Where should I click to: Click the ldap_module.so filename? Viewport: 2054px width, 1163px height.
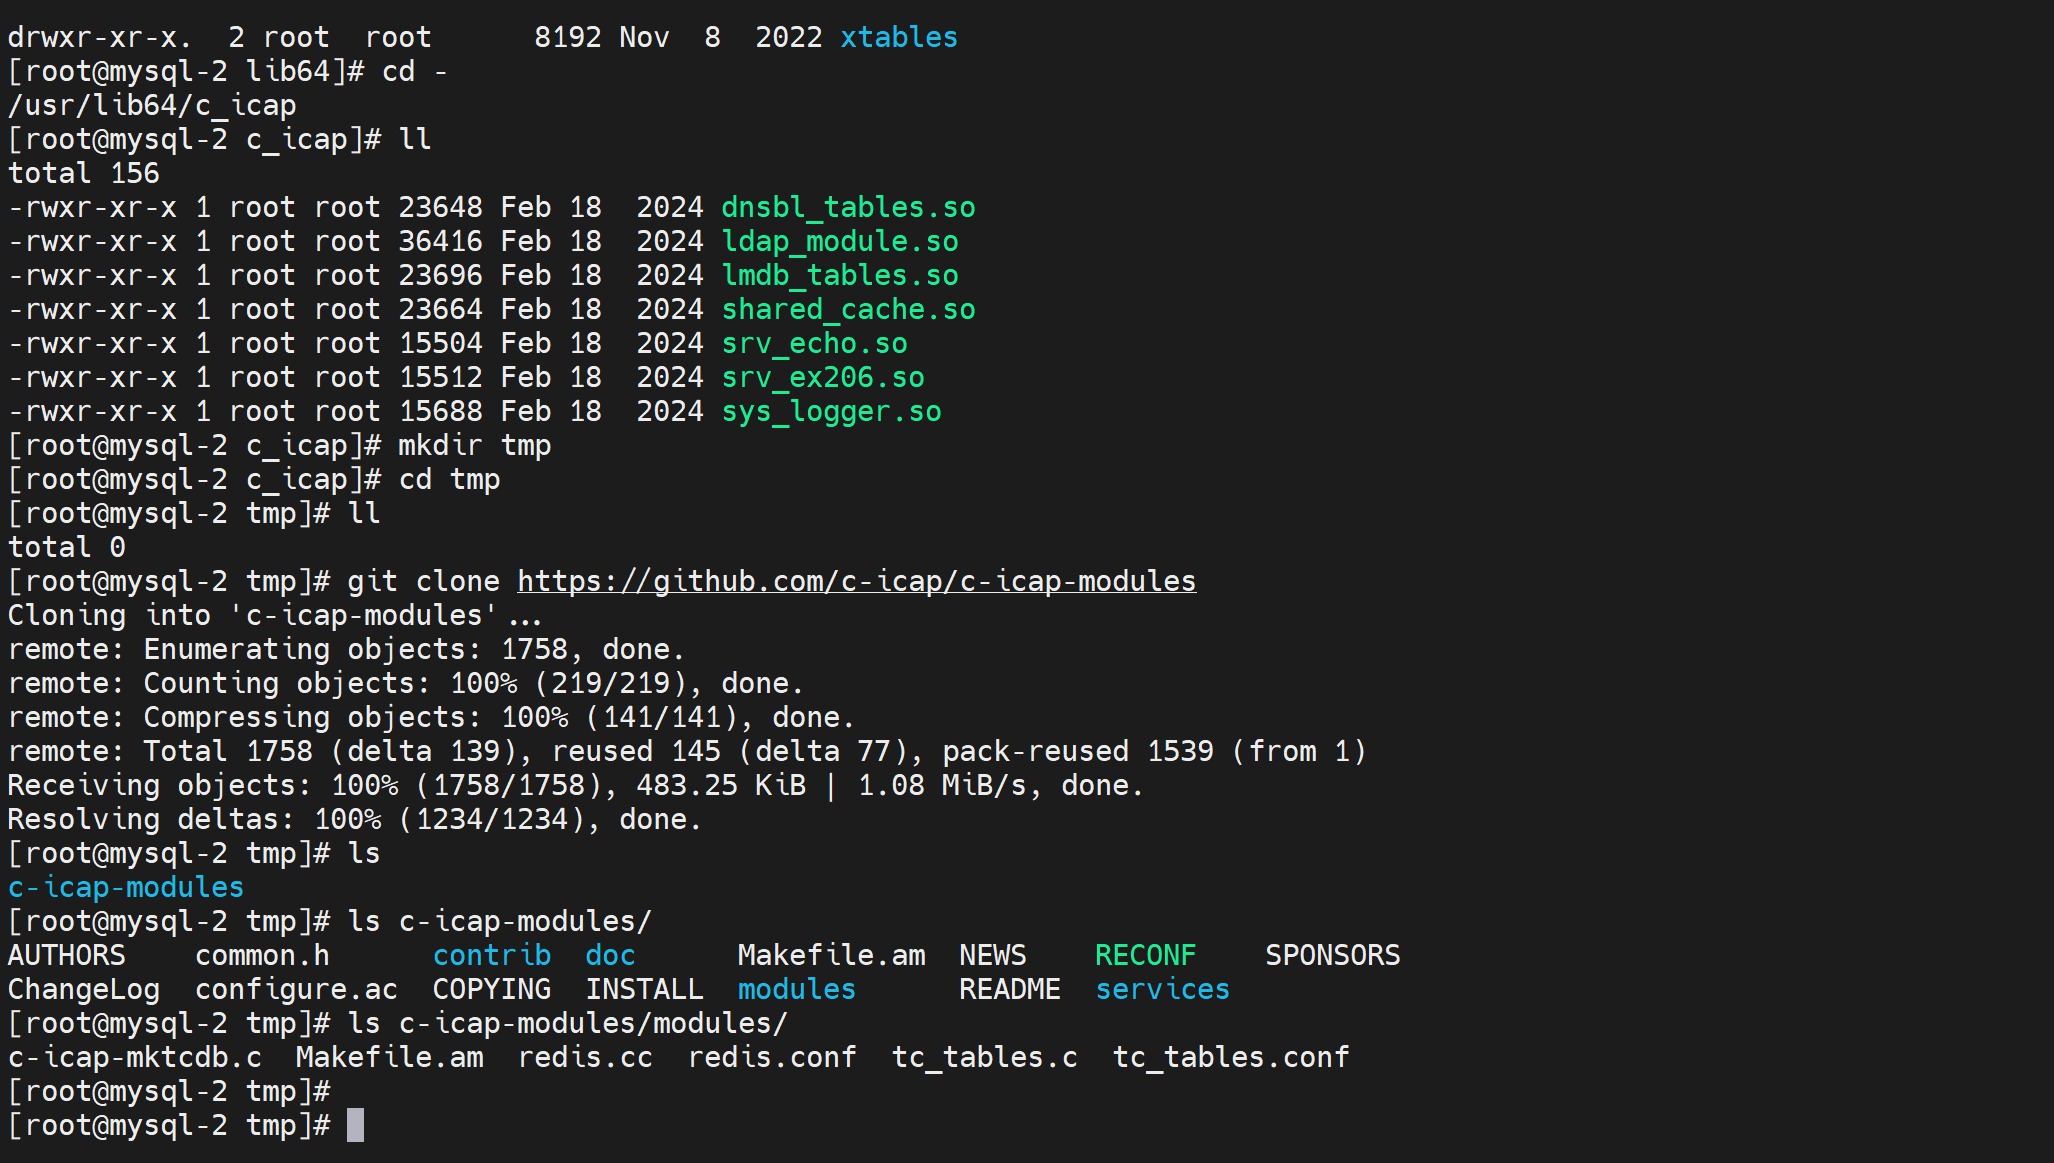point(840,241)
